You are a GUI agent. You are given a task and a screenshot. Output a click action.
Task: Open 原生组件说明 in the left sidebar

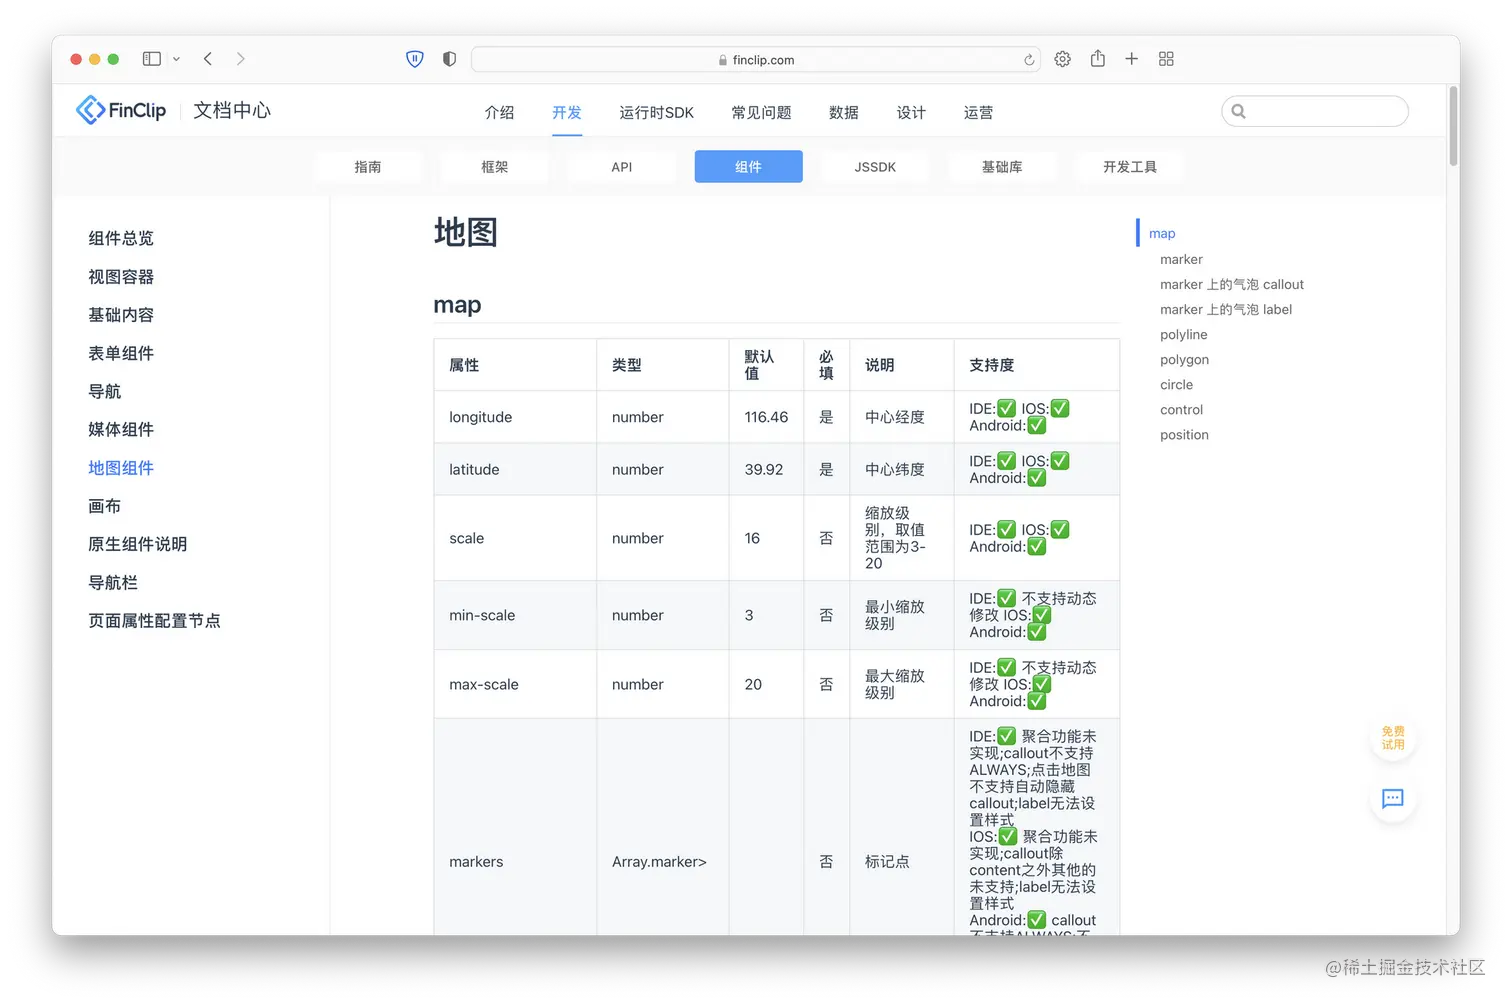[x=138, y=544]
